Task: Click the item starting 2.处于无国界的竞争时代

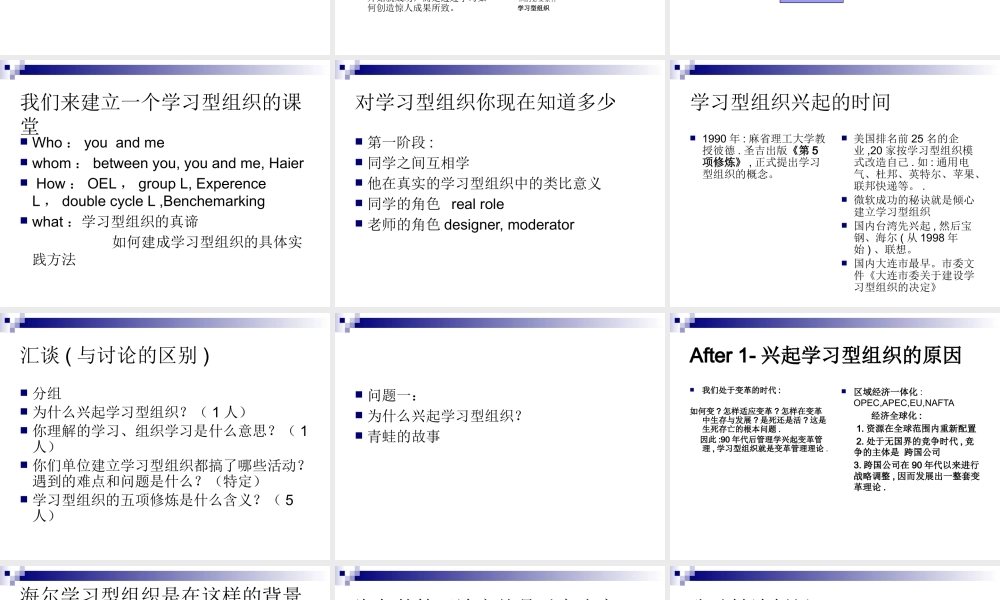Action: click(915, 446)
